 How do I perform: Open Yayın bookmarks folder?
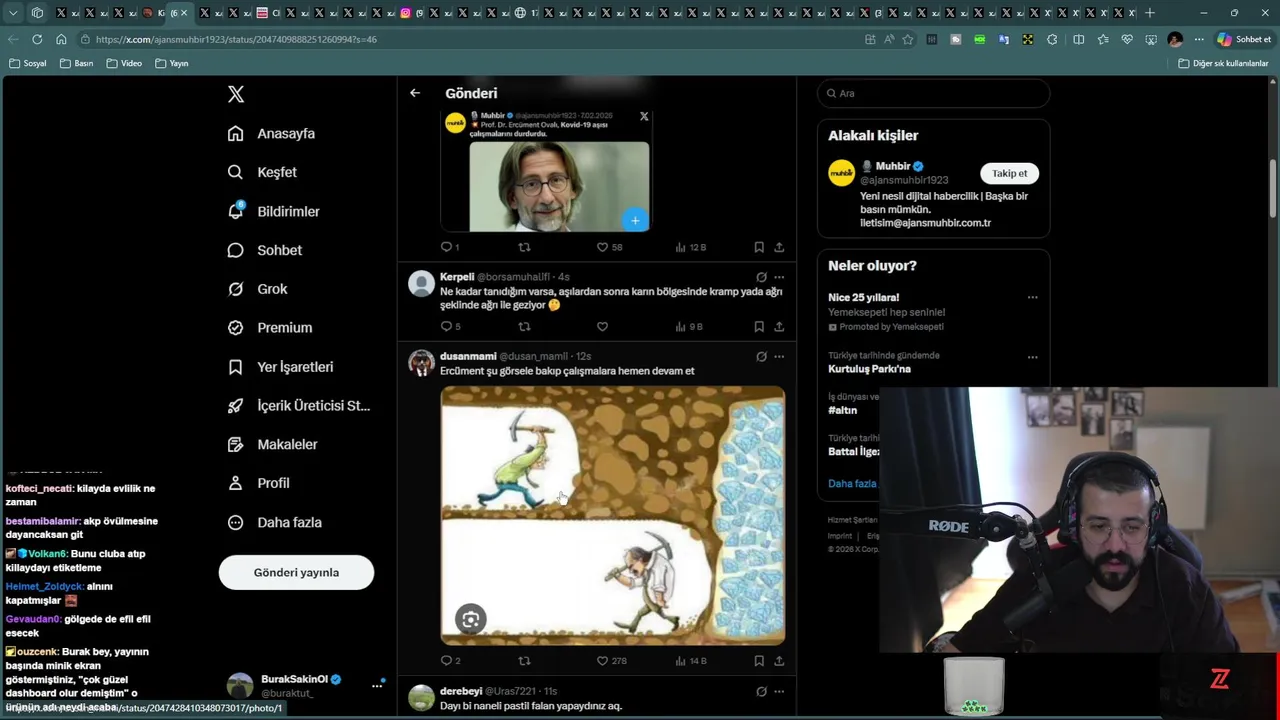(172, 63)
